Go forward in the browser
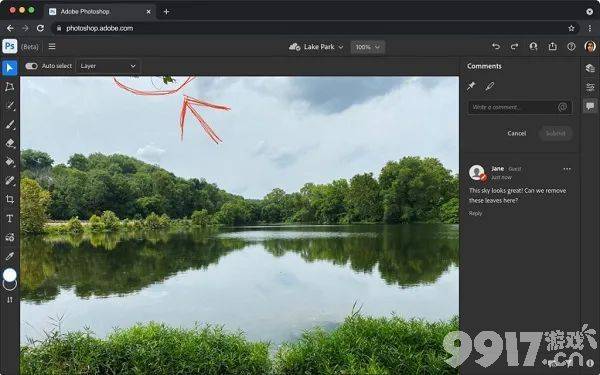 25,28
